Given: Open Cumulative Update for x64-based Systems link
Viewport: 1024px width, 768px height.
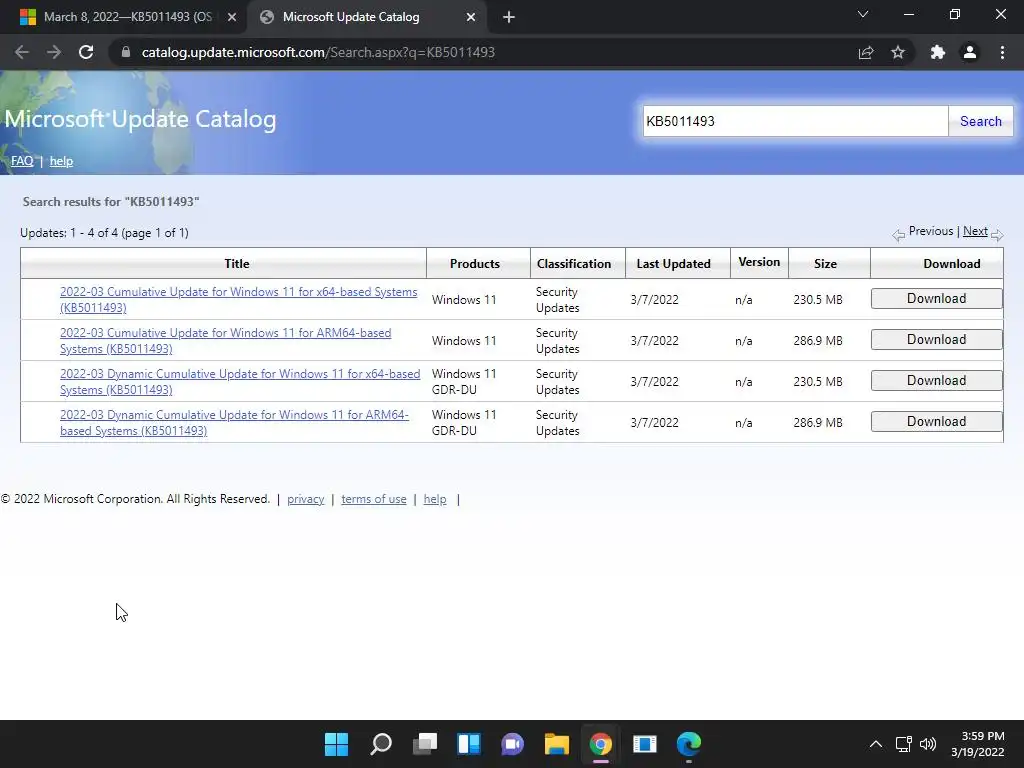Looking at the screenshot, I should pyautogui.click(x=238, y=300).
